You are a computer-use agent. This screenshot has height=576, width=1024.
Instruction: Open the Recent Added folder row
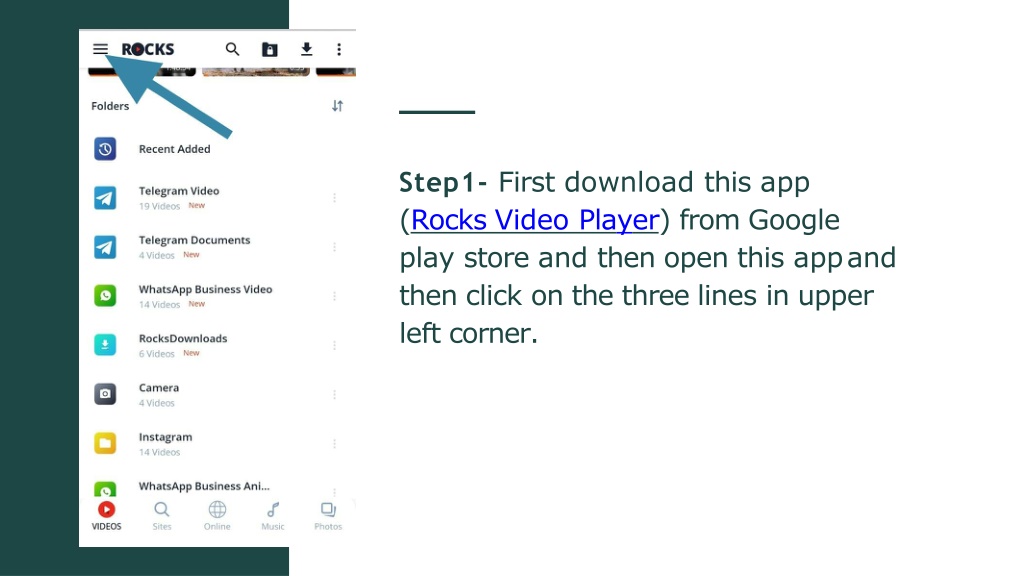(217, 149)
